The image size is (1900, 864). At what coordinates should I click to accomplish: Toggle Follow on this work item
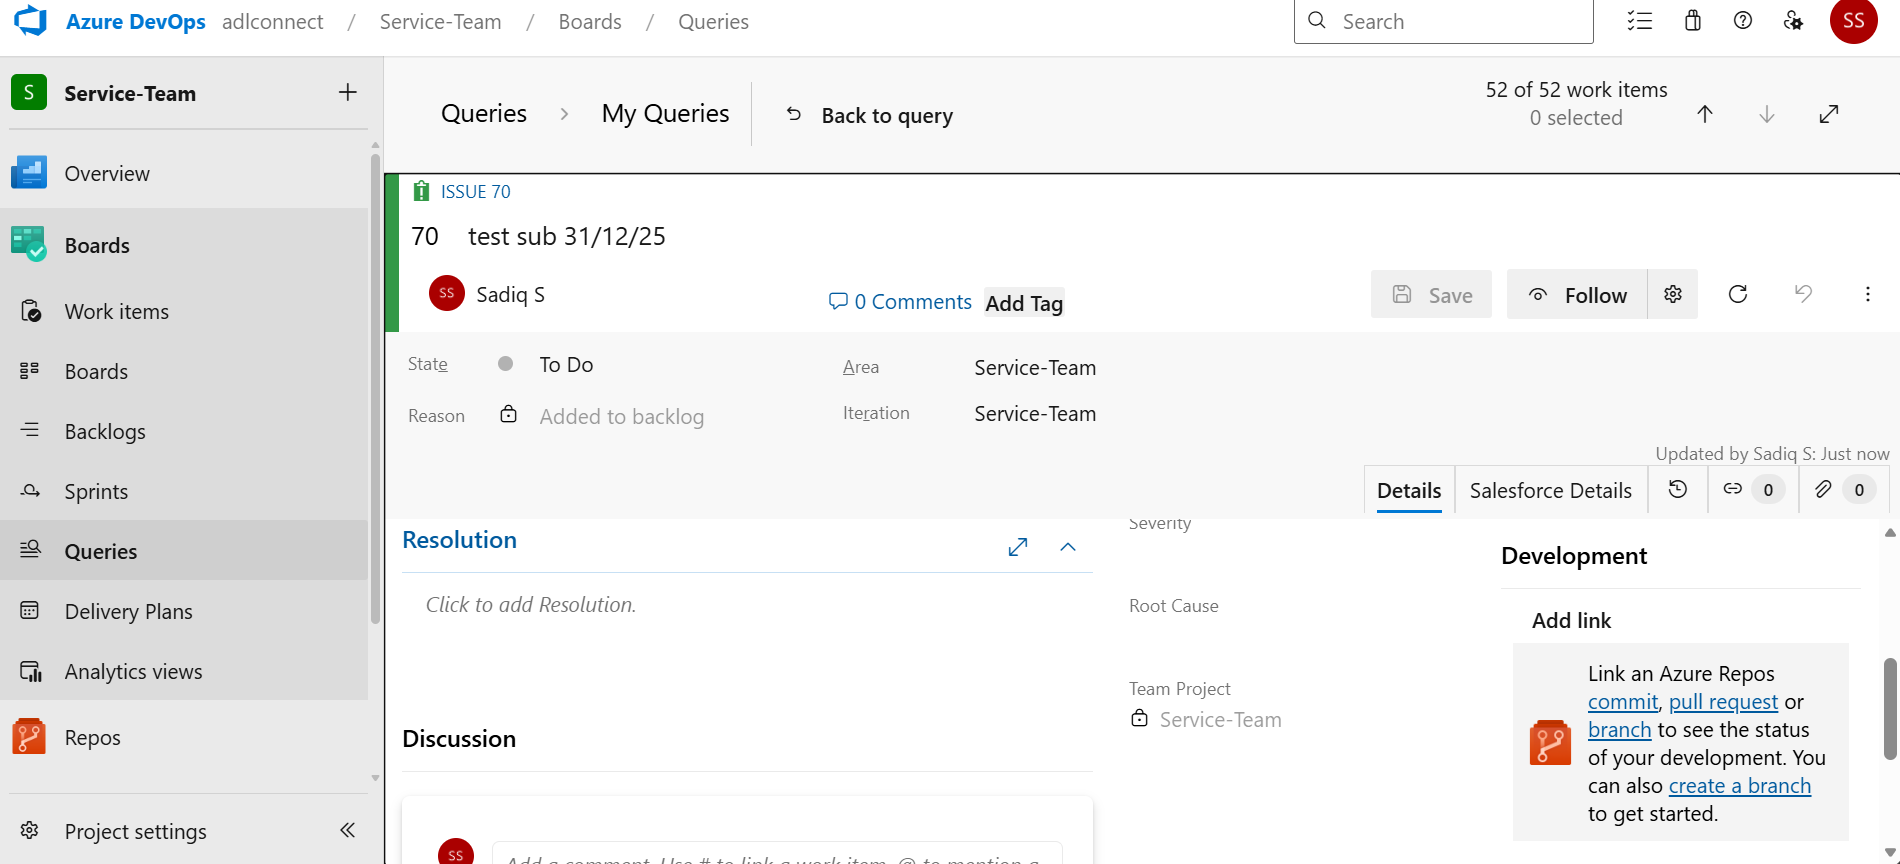coord(1577,294)
